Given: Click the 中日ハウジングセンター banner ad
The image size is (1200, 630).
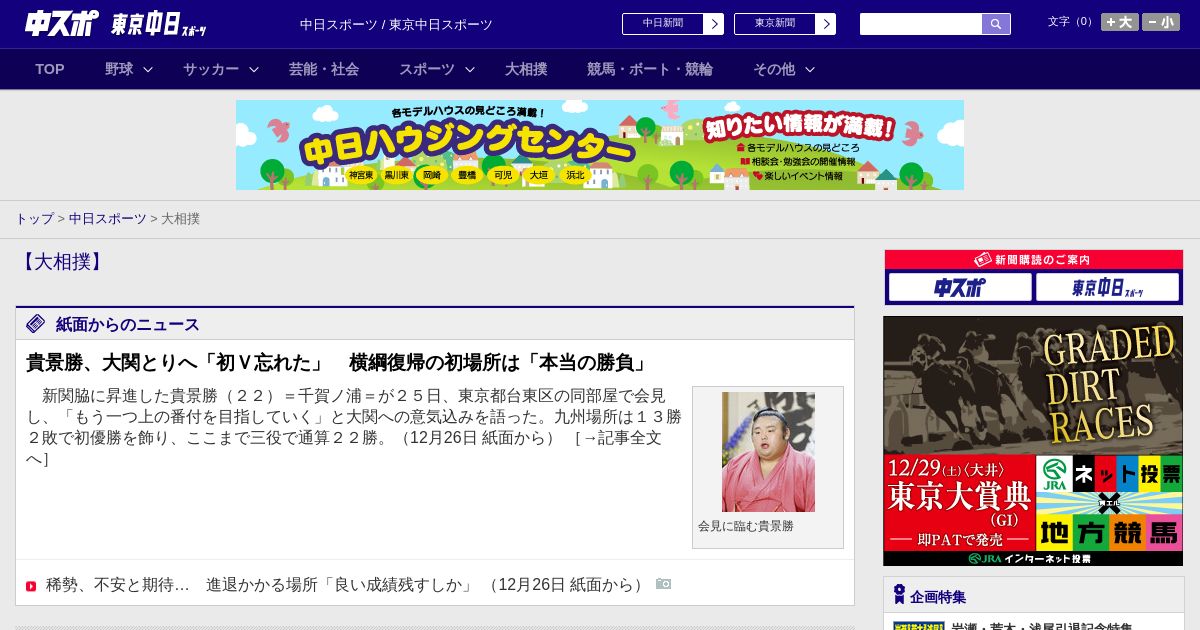Looking at the screenshot, I should (x=600, y=145).
